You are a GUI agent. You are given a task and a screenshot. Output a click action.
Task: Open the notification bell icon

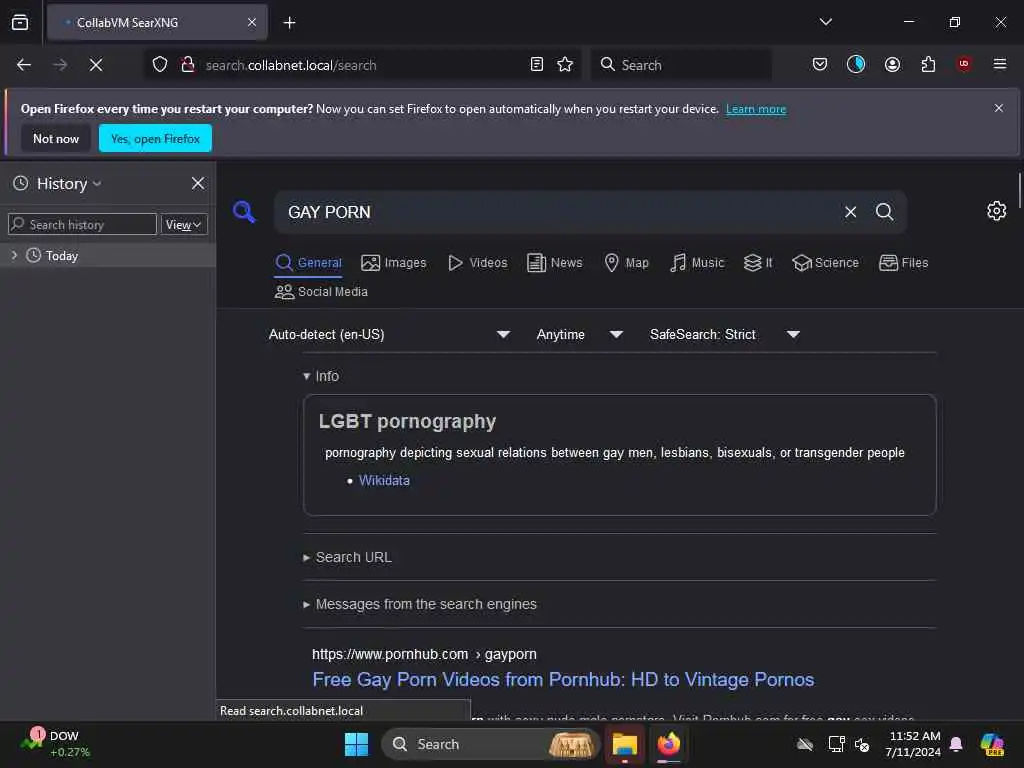pos(956,744)
